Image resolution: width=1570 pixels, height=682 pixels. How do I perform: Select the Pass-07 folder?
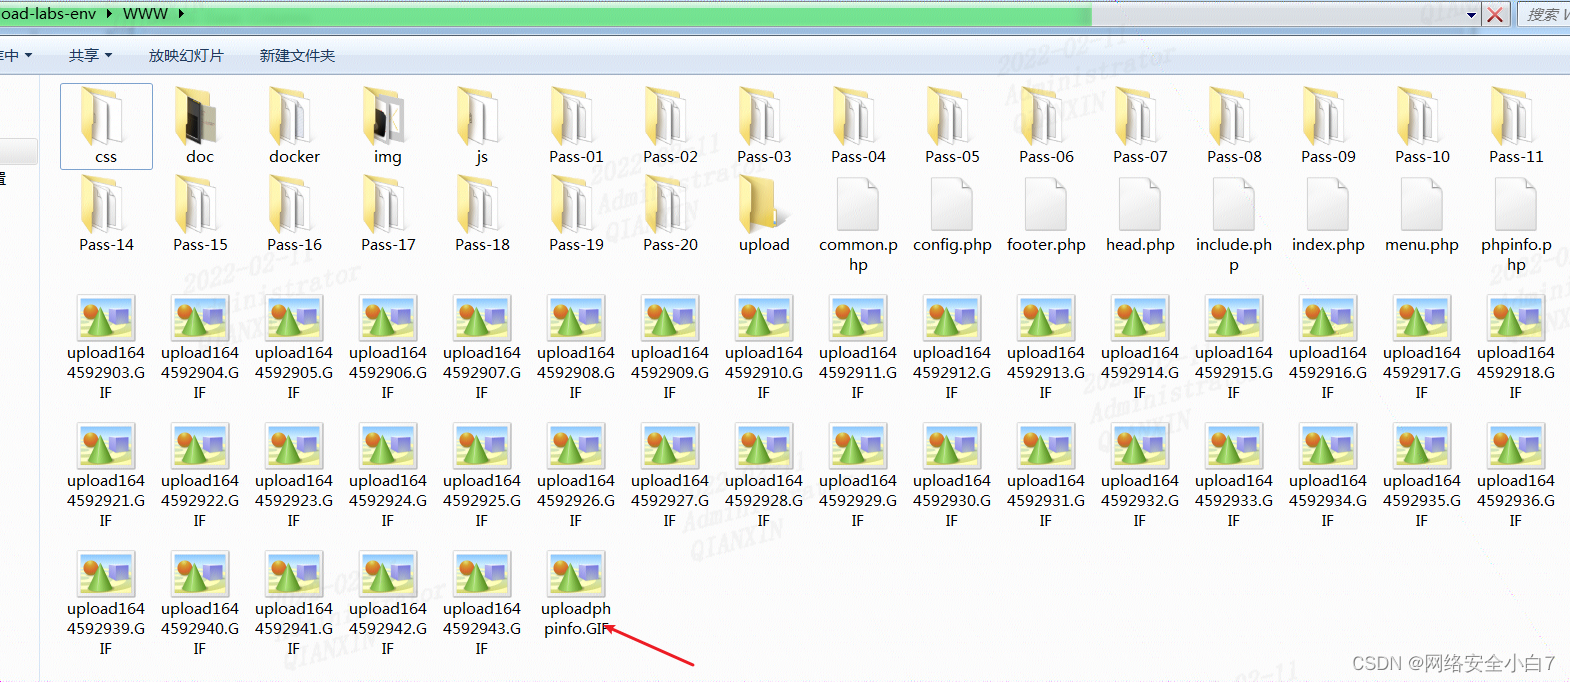pyautogui.click(x=1140, y=126)
